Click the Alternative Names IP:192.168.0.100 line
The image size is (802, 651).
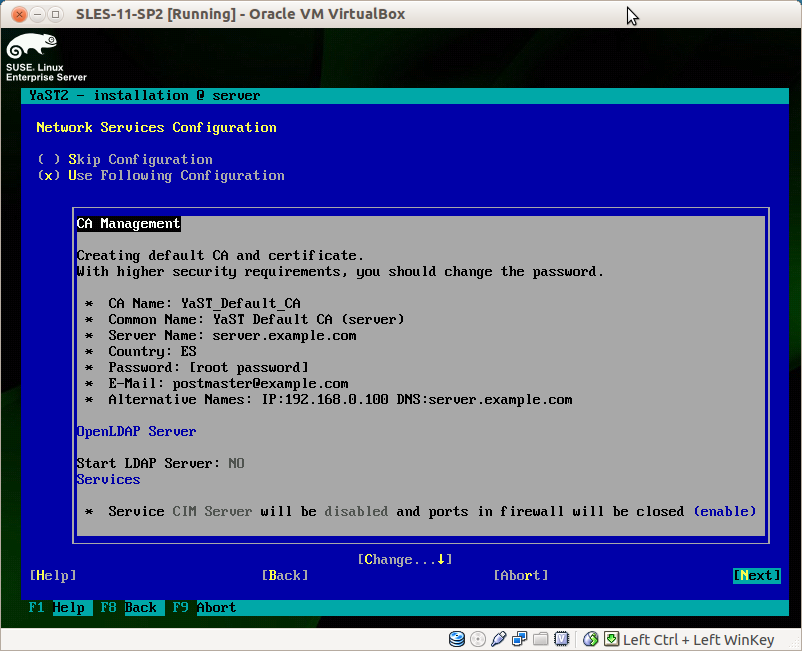(340, 399)
